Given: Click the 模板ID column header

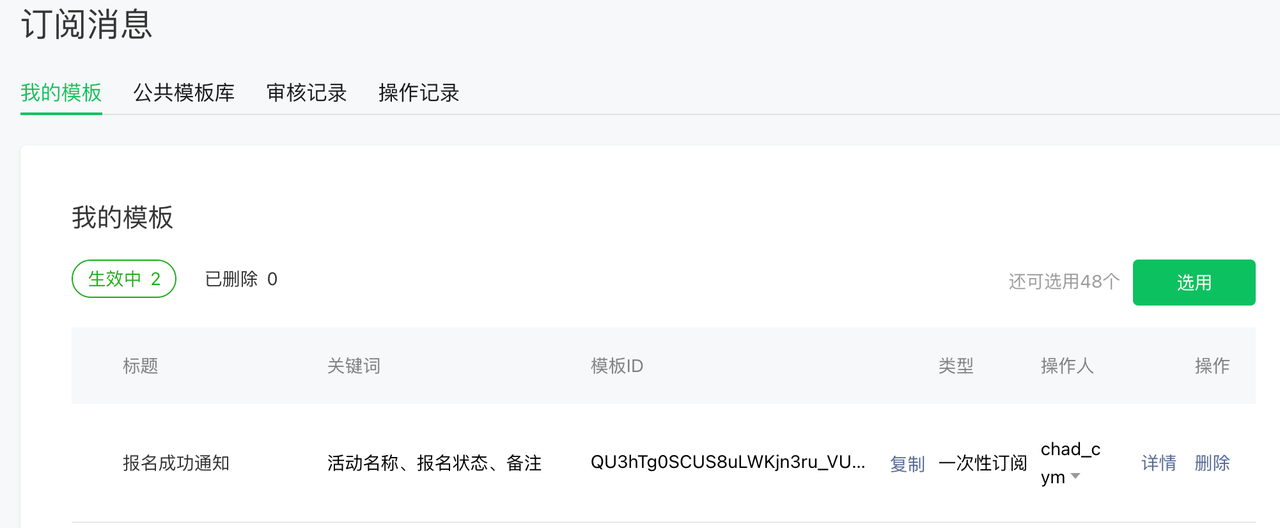Looking at the screenshot, I should tap(617, 366).
